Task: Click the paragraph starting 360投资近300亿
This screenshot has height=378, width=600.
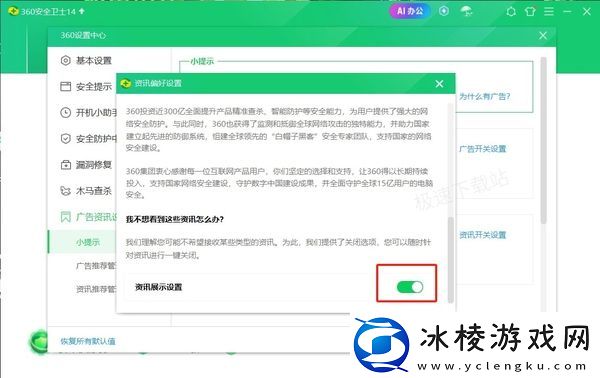Action: (x=278, y=130)
